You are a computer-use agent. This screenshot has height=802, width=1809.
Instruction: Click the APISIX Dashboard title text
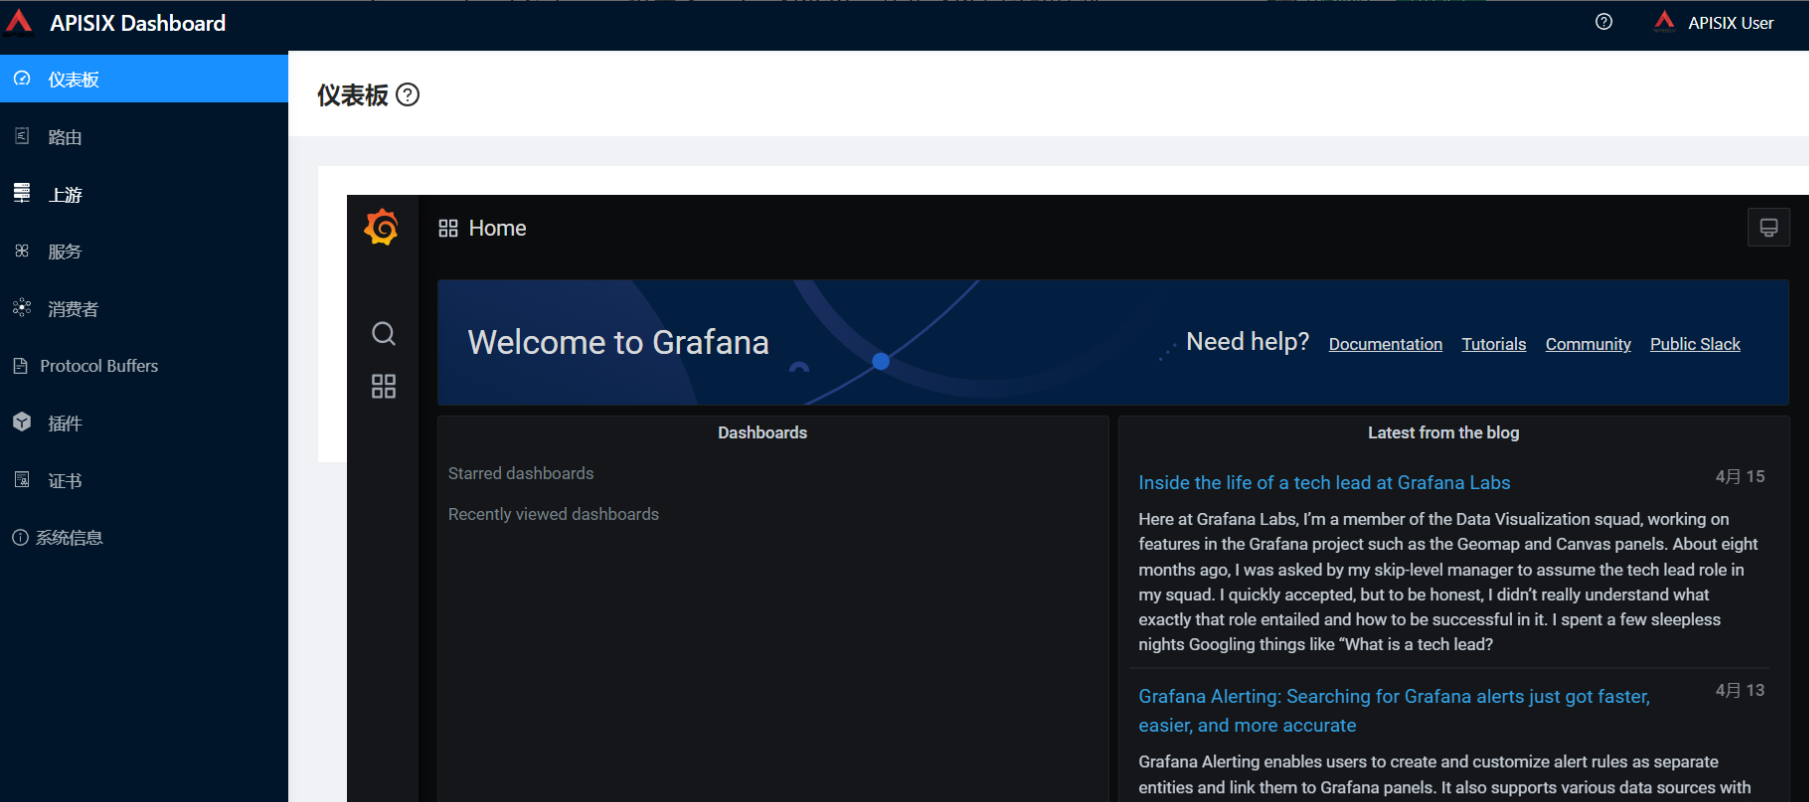point(138,23)
